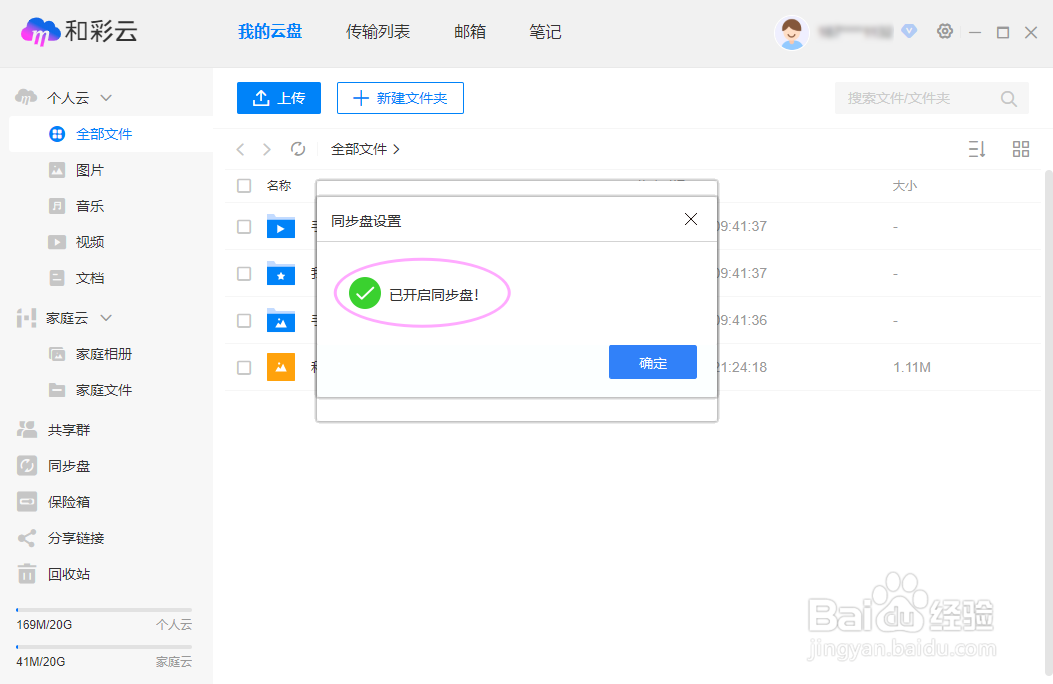Screen dimensions: 1053x684
Task: Open the 保险箱 (Safe Box) feature
Action: (x=80, y=501)
